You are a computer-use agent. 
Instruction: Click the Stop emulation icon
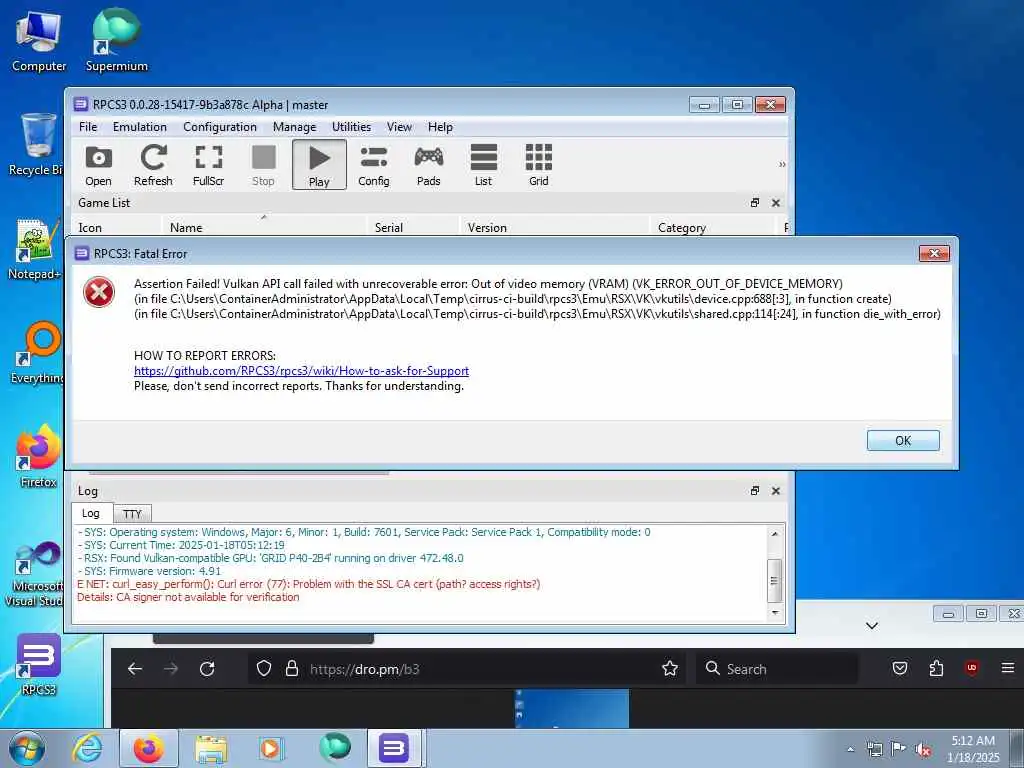(263, 165)
